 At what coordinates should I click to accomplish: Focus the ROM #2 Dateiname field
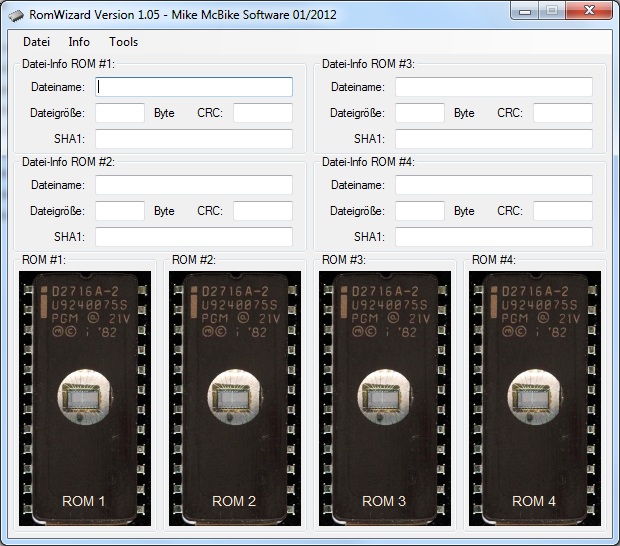[x=194, y=185]
